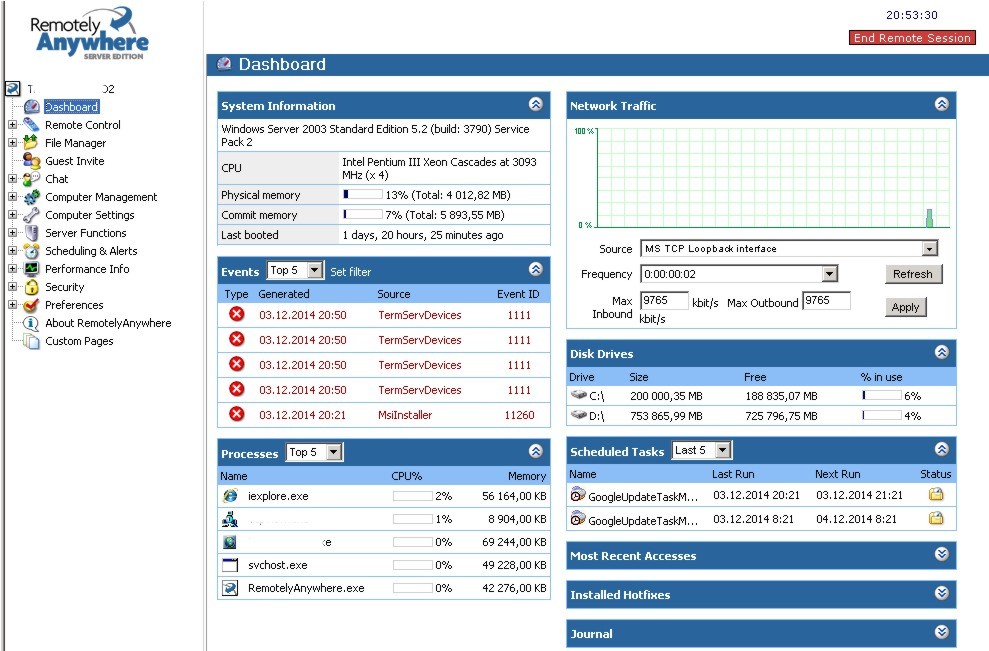Open Custom Pages in the navigation tree
This screenshot has height=651, width=989.
[79, 341]
